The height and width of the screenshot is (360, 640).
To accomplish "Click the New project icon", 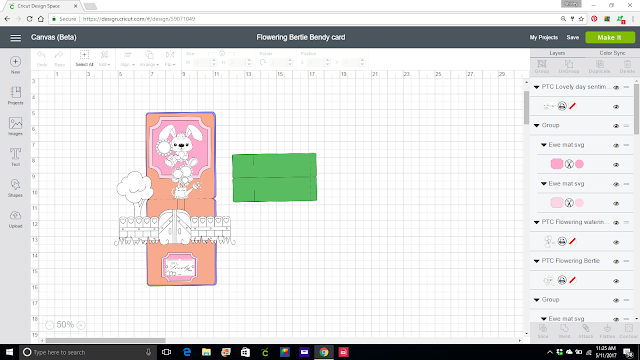I will click(16, 62).
